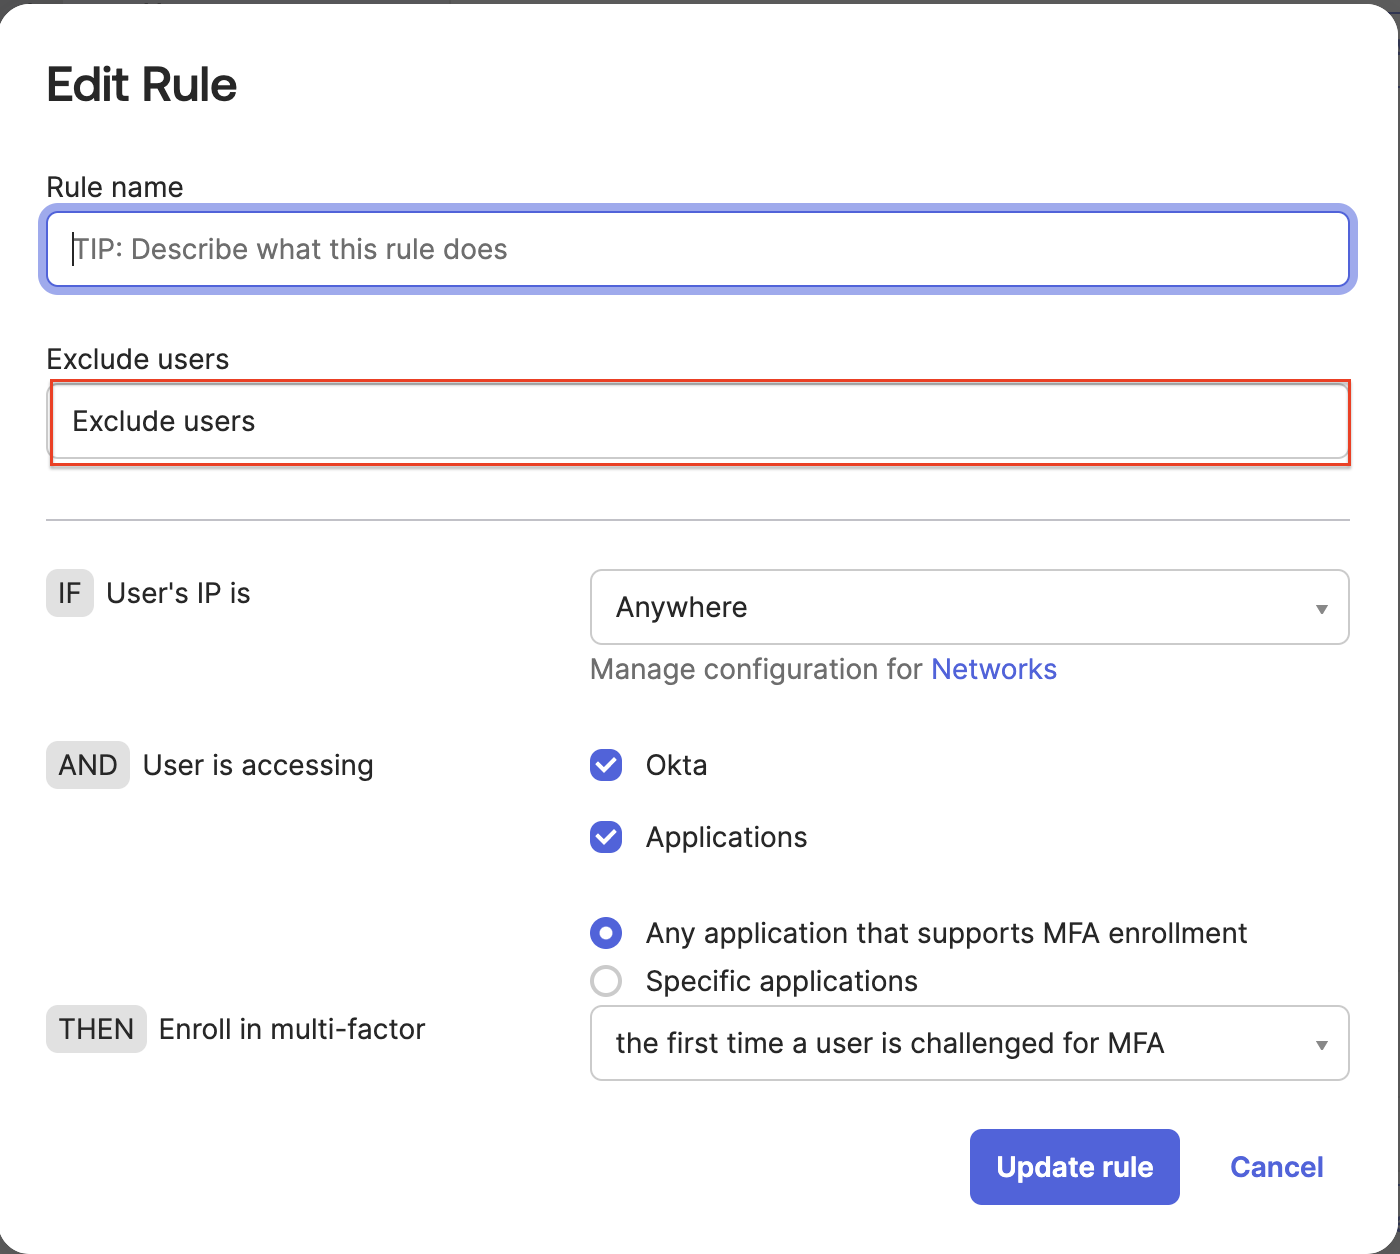This screenshot has width=1400, height=1254.
Task: Focus the Exclude users input box
Action: 699,422
